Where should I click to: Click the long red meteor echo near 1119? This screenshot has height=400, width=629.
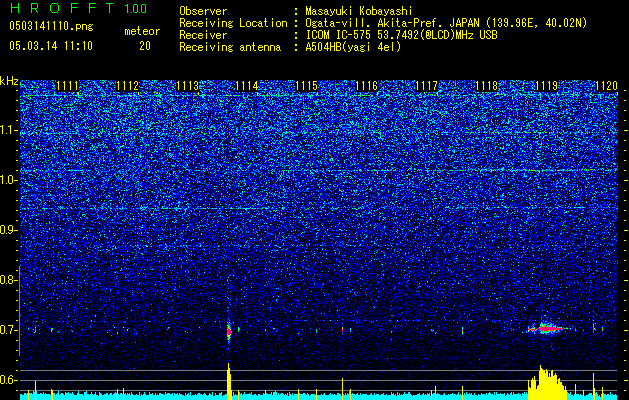(548, 329)
